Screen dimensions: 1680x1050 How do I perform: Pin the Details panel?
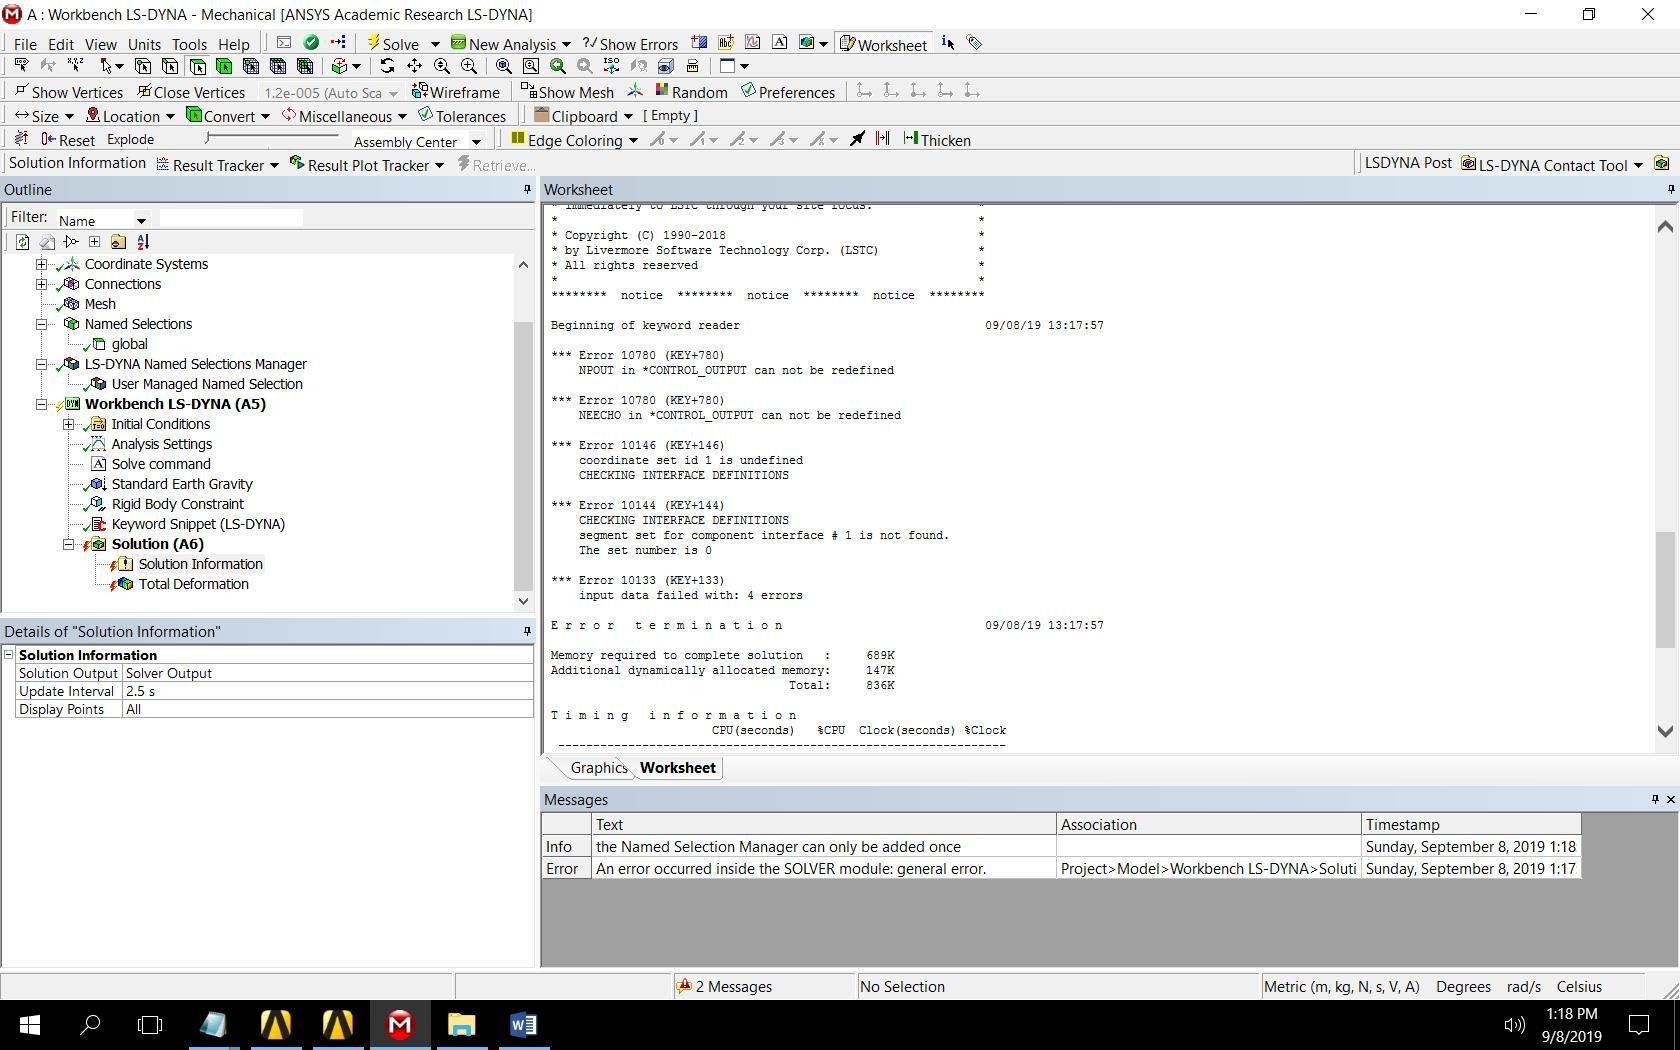click(527, 631)
